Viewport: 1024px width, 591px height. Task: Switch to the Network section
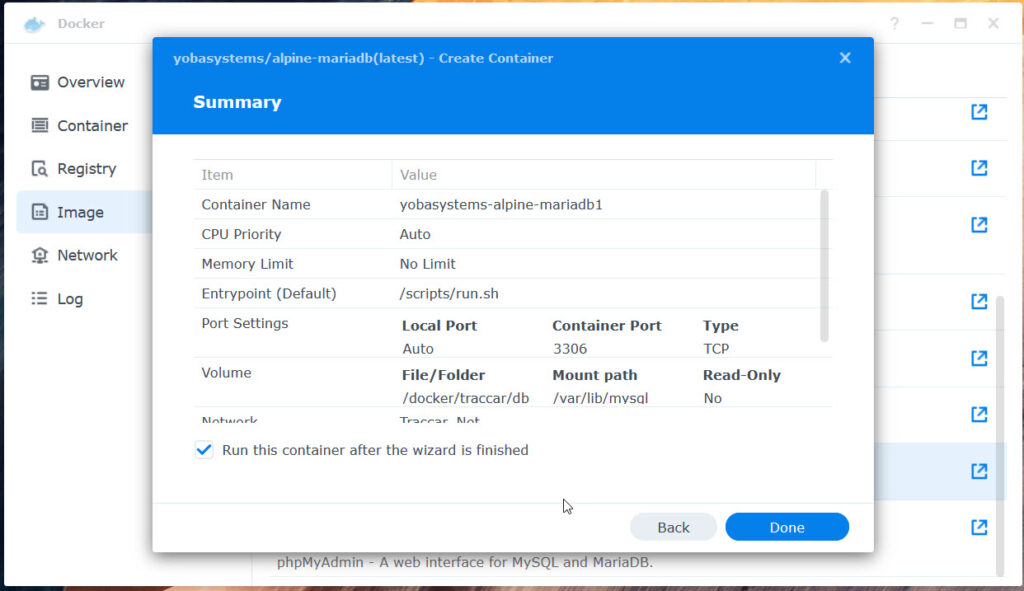click(75, 255)
